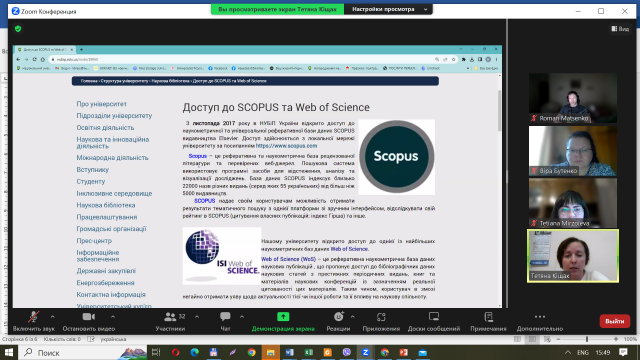This screenshot has height=360, width=640.
Task: Open Excel from taskbar
Action: tap(309, 353)
